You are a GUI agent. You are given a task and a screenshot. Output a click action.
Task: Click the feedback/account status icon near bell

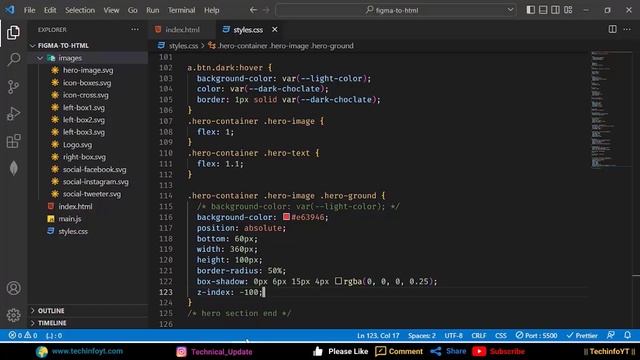[x=611, y=335]
